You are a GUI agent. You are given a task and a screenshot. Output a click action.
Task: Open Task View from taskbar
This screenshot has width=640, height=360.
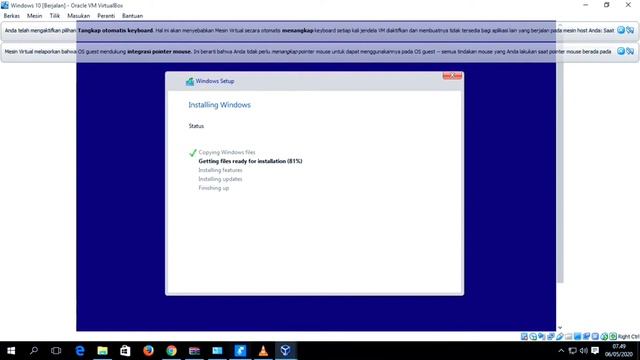click(x=56, y=351)
